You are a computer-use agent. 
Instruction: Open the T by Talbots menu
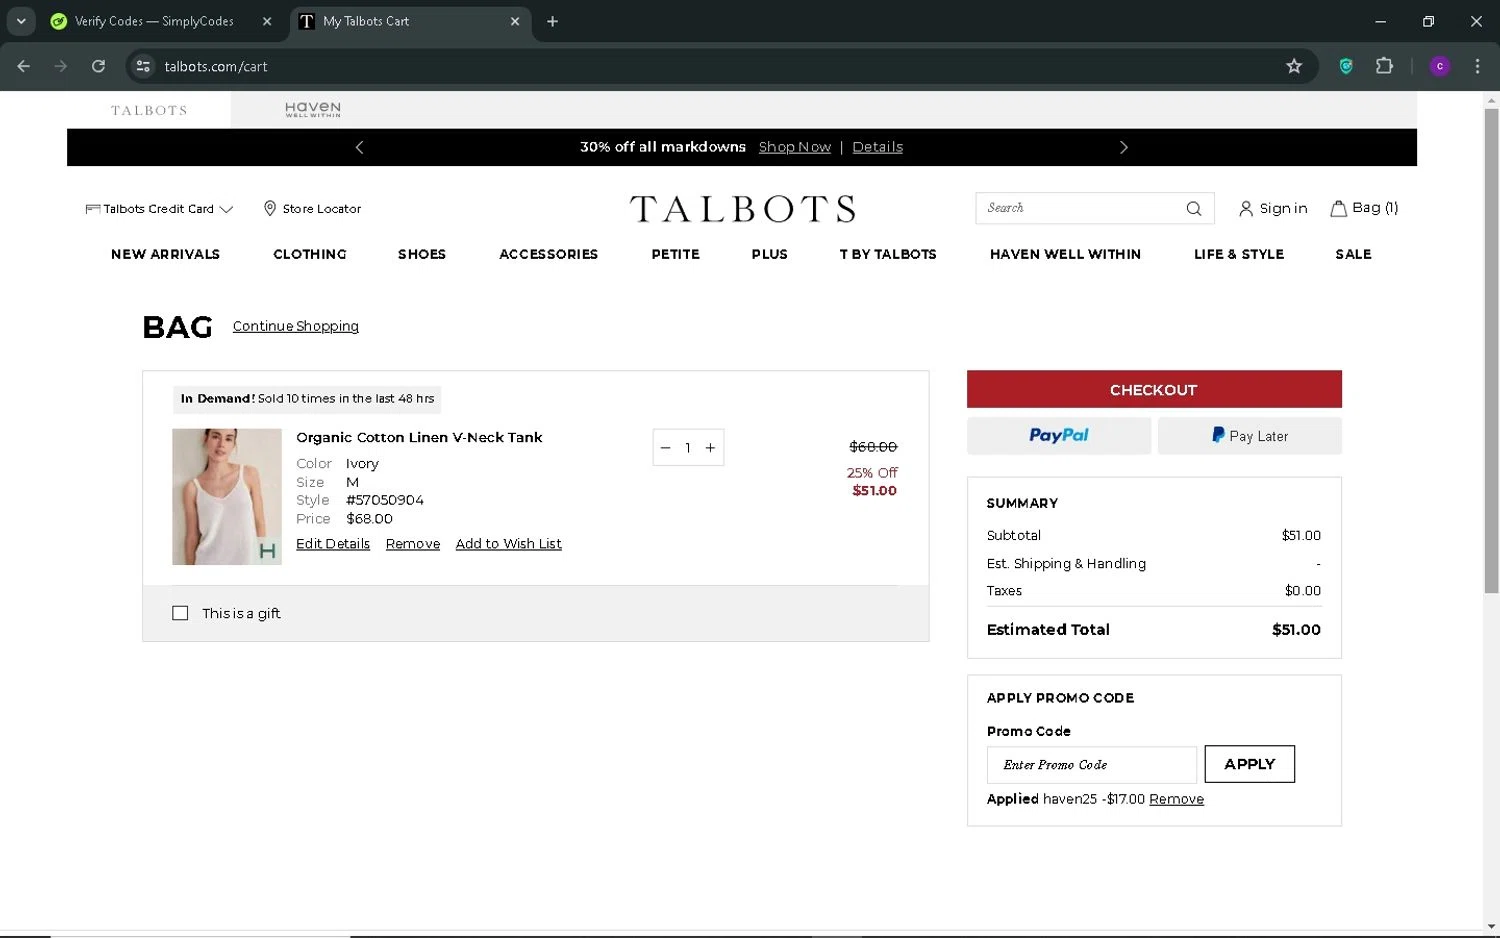[x=888, y=254]
